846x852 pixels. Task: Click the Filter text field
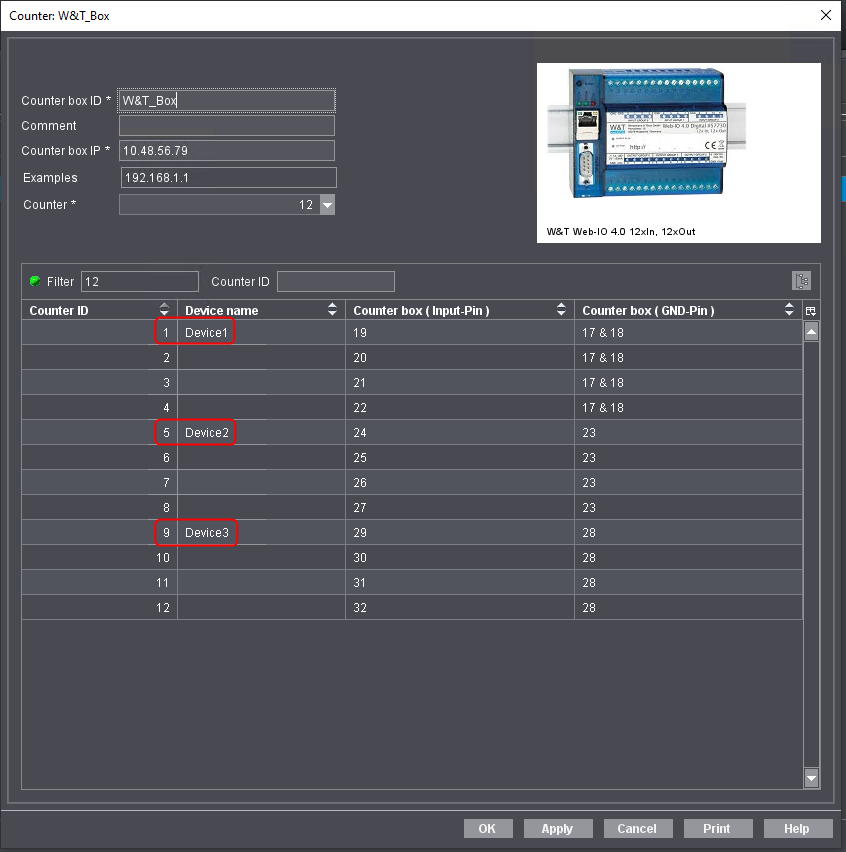pyautogui.click(x=139, y=282)
